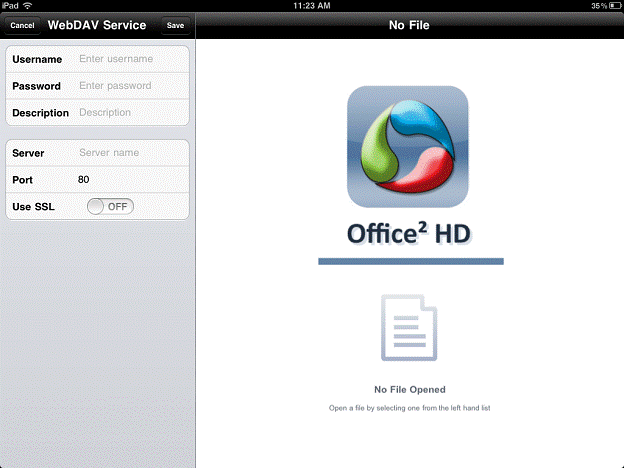Image resolution: width=624 pixels, height=468 pixels.
Task: Click the Office² HD title text
Action: [x=409, y=234]
